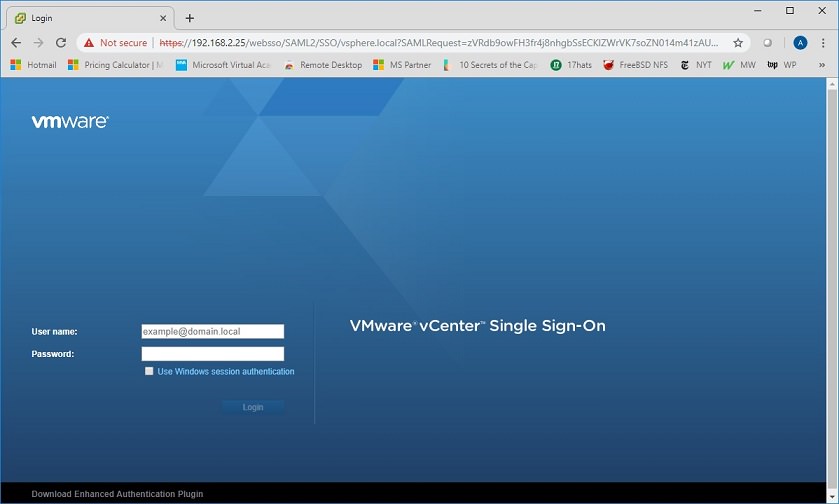This screenshot has height=504, width=839.
Task: Select the Login browser tab
Action: [90, 18]
